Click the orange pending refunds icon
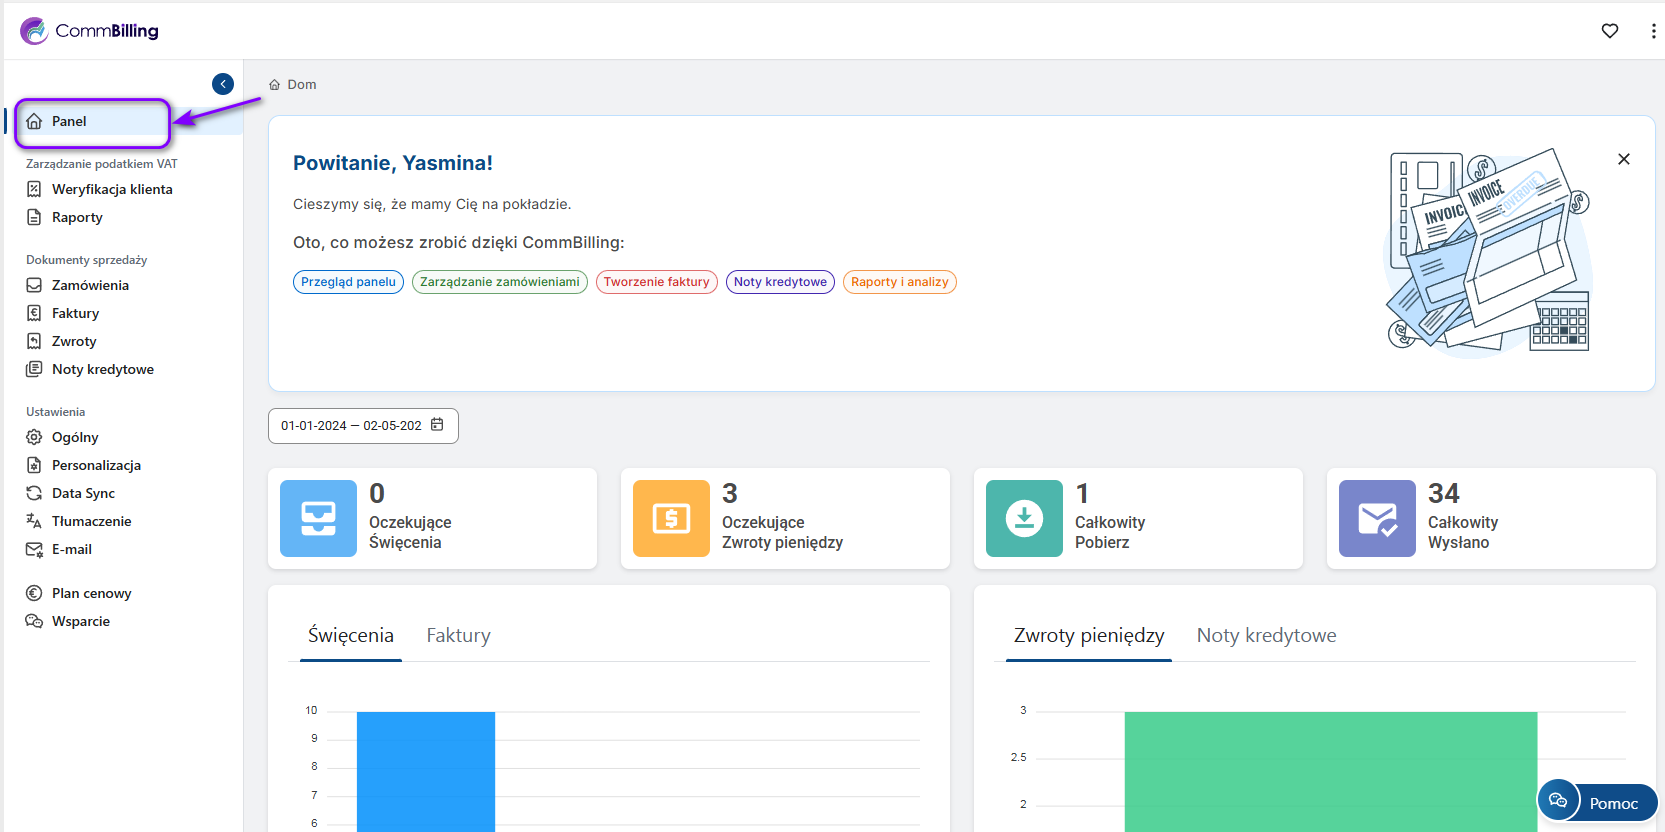This screenshot has width=1665, height=832. point(671,518)
